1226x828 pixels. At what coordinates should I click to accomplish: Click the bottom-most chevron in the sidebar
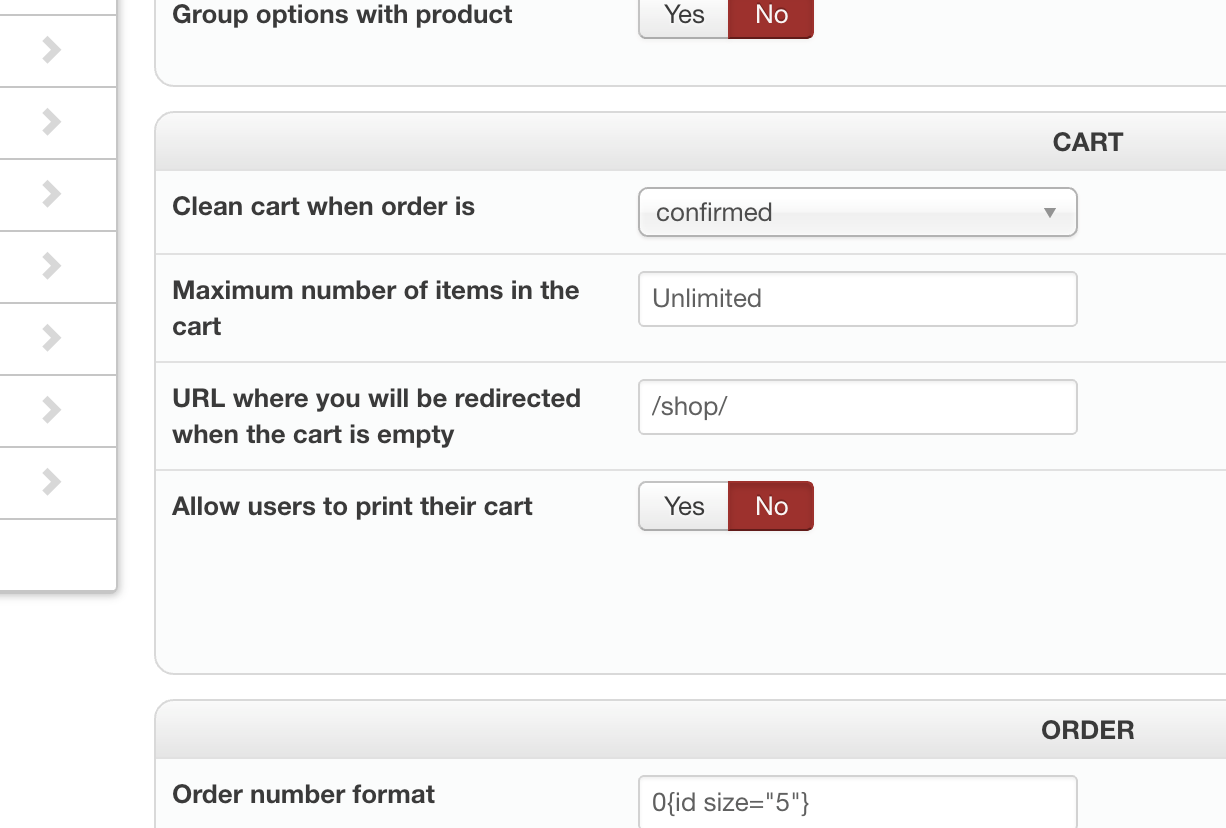(x=52, y=482)
